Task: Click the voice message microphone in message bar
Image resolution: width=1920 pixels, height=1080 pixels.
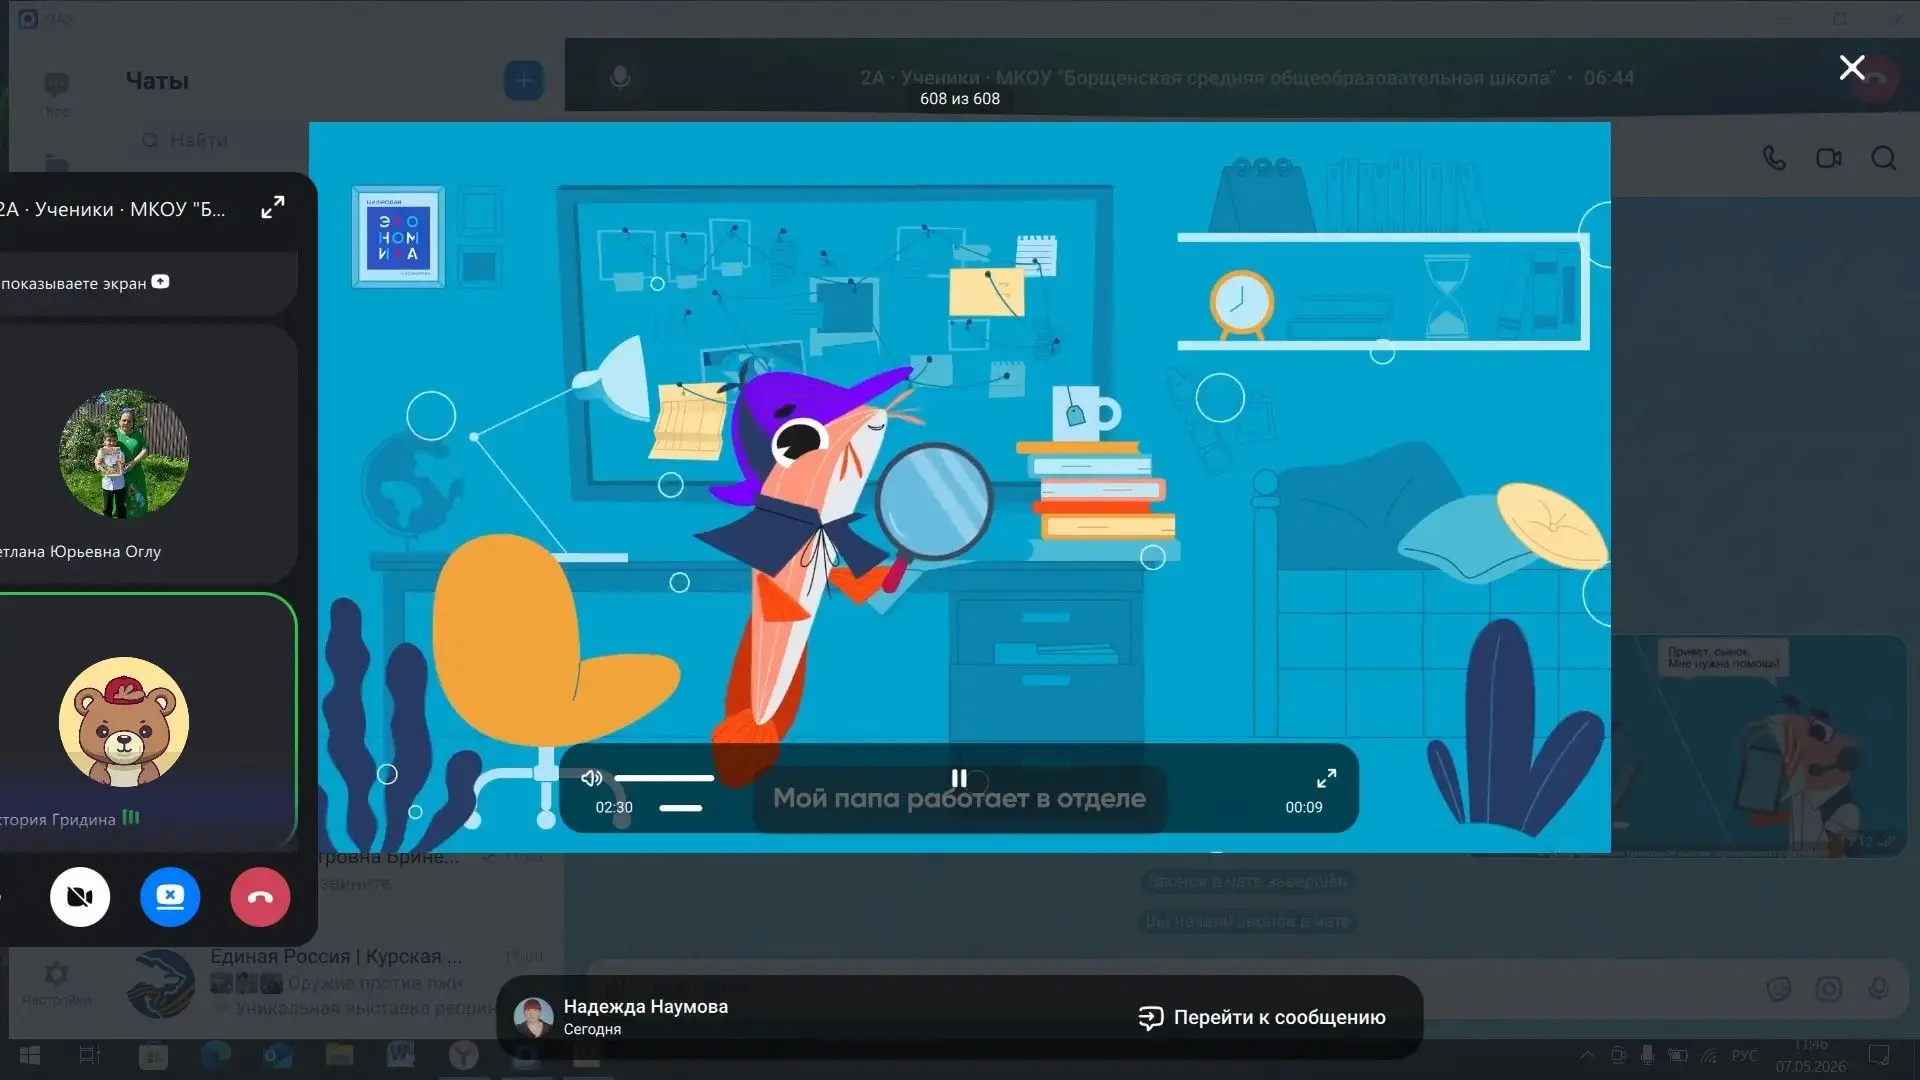Action: click(1879, 989)
